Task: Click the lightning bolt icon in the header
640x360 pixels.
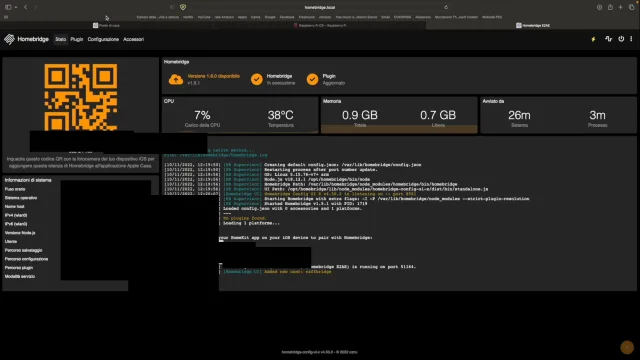Action: pyautogui.click(x=593, y=39)
